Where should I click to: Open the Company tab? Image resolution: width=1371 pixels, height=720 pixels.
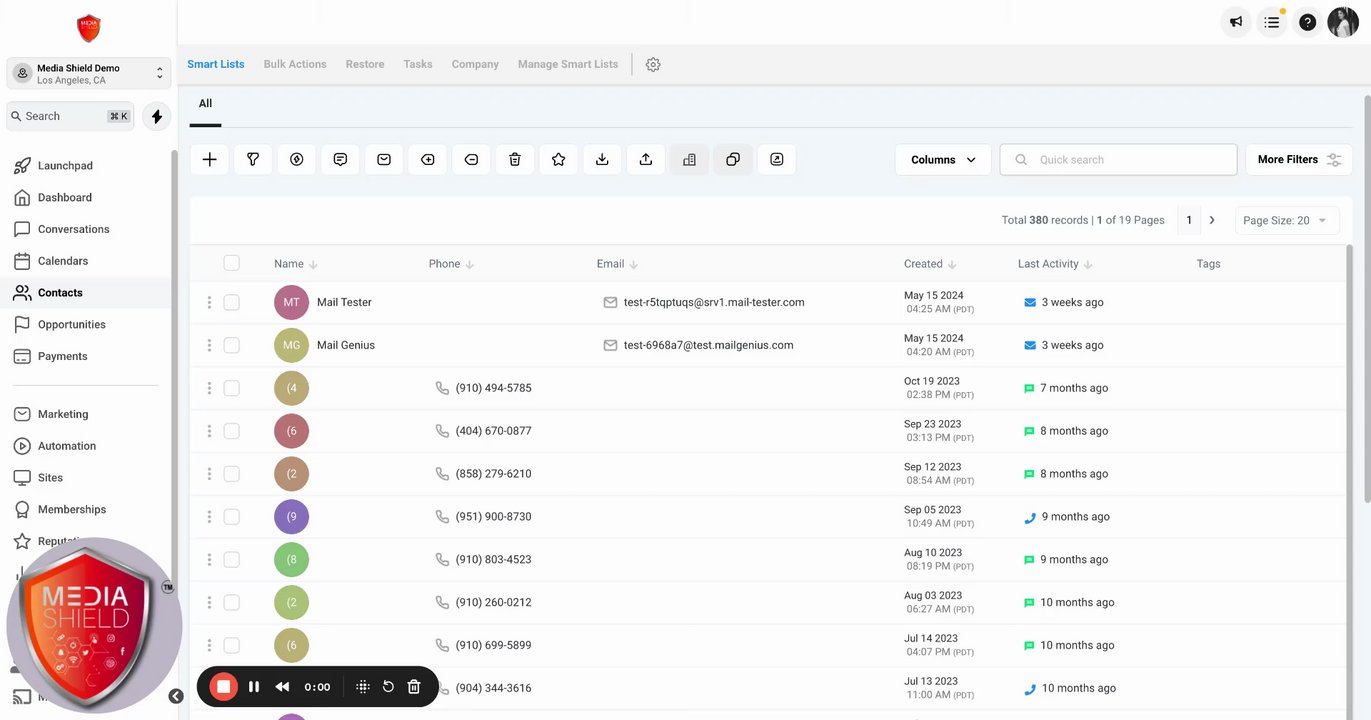coord(475,64)
